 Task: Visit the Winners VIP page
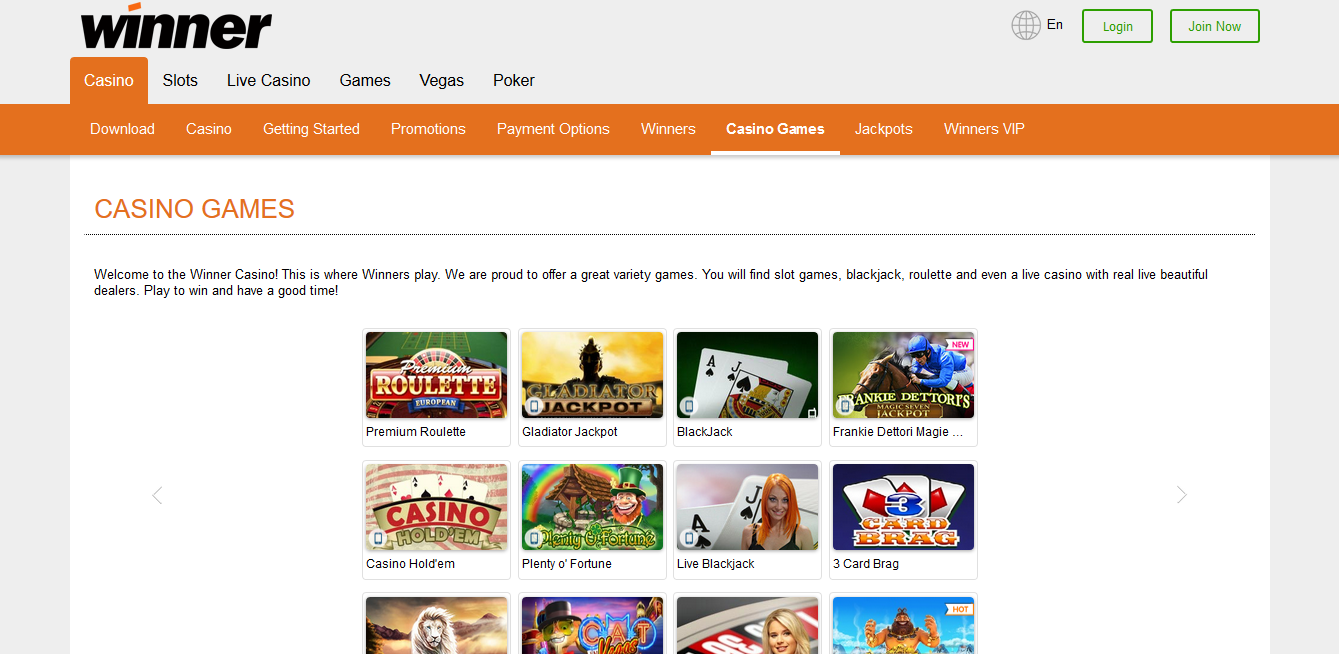984,129
